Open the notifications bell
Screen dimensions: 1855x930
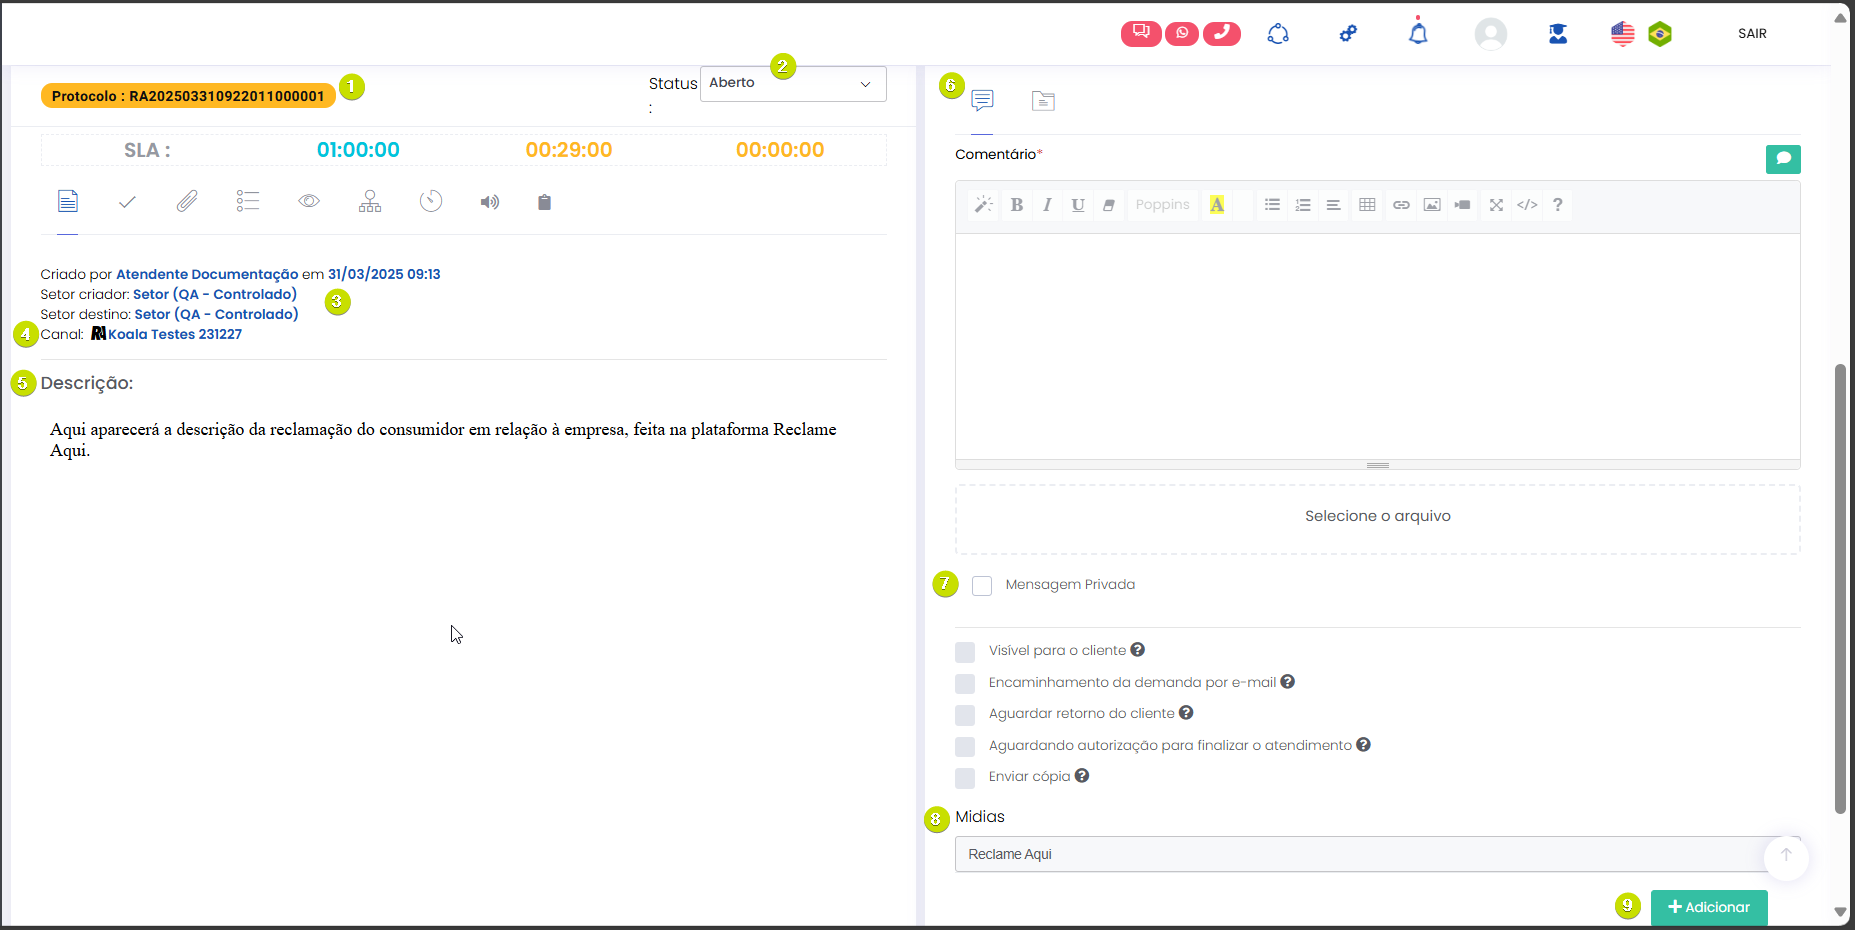pyautogui.click(x=1417, y=34)
